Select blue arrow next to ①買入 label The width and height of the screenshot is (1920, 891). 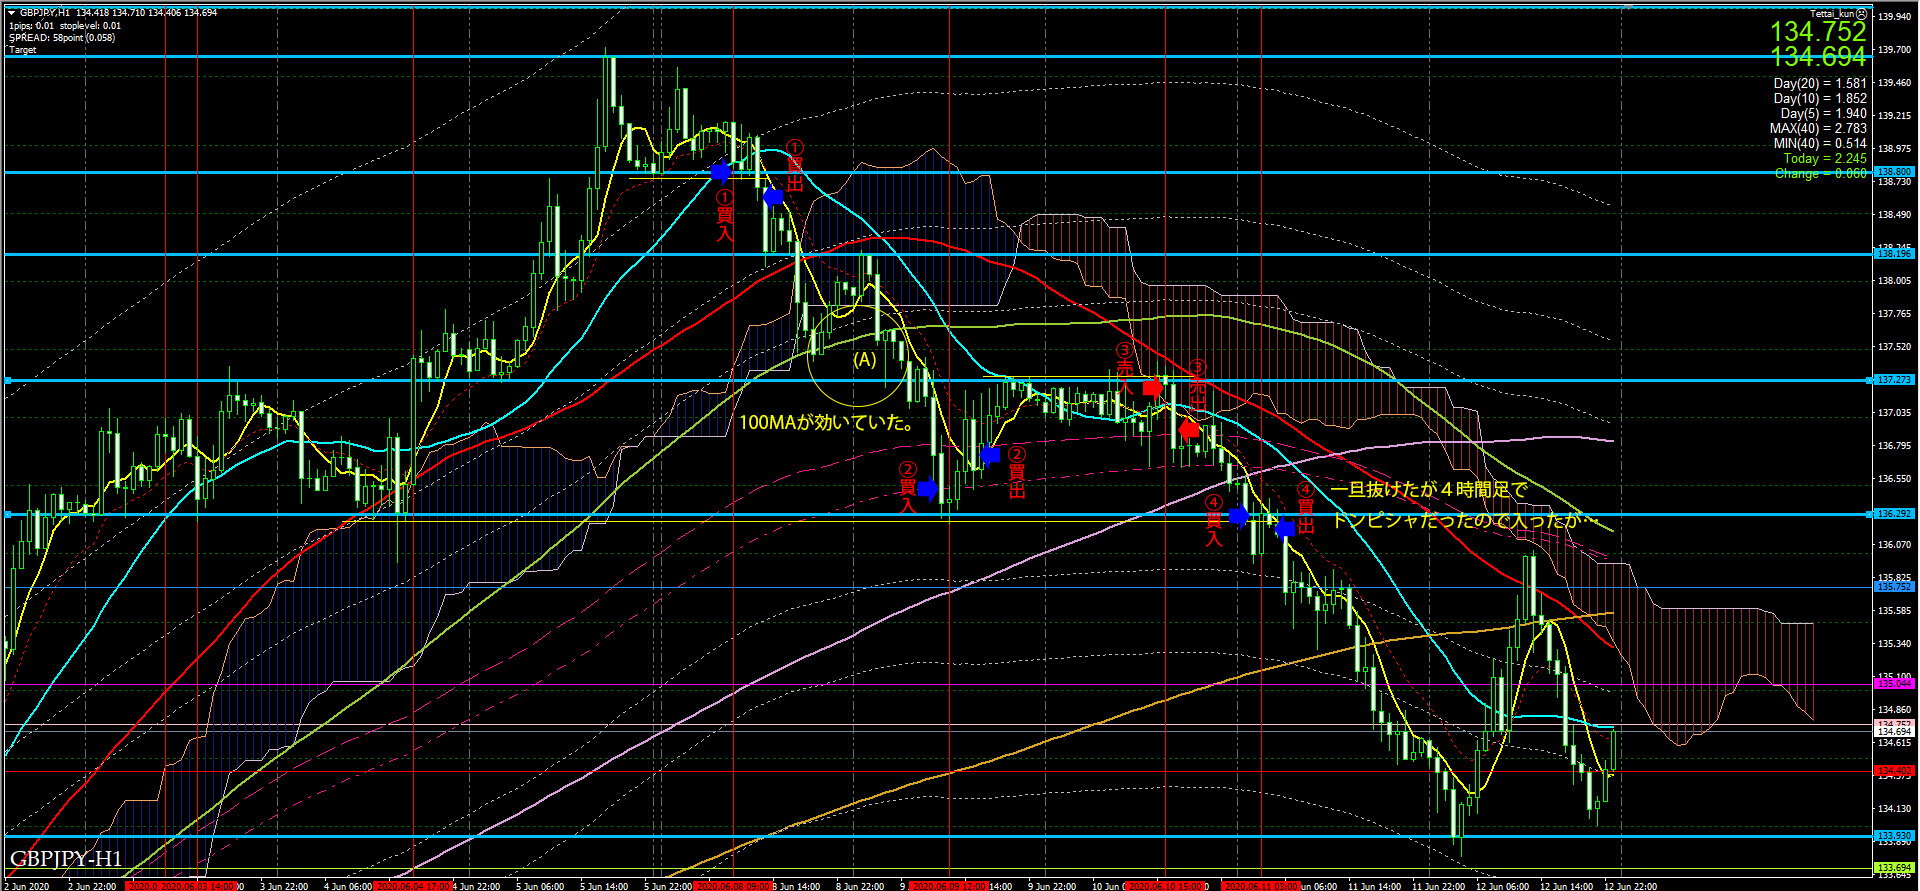721,172
